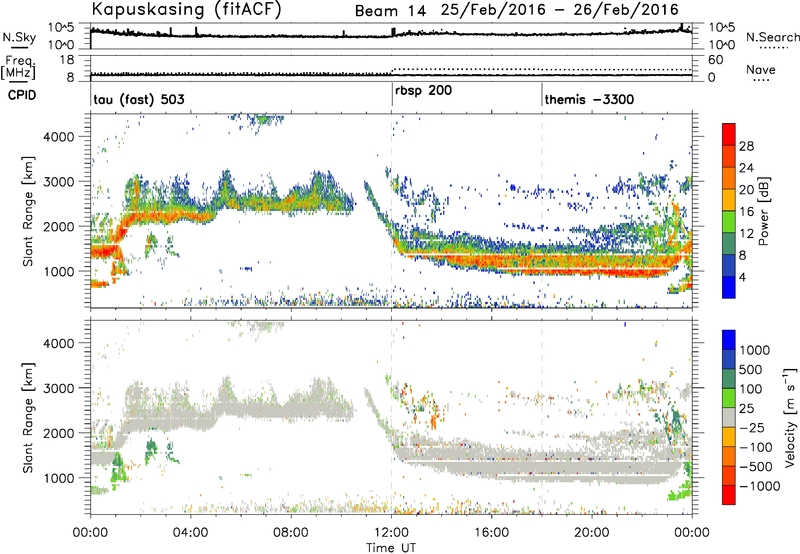Click blue bottom segment of Power color bar

pyautogui.click(x=729, y=287)
